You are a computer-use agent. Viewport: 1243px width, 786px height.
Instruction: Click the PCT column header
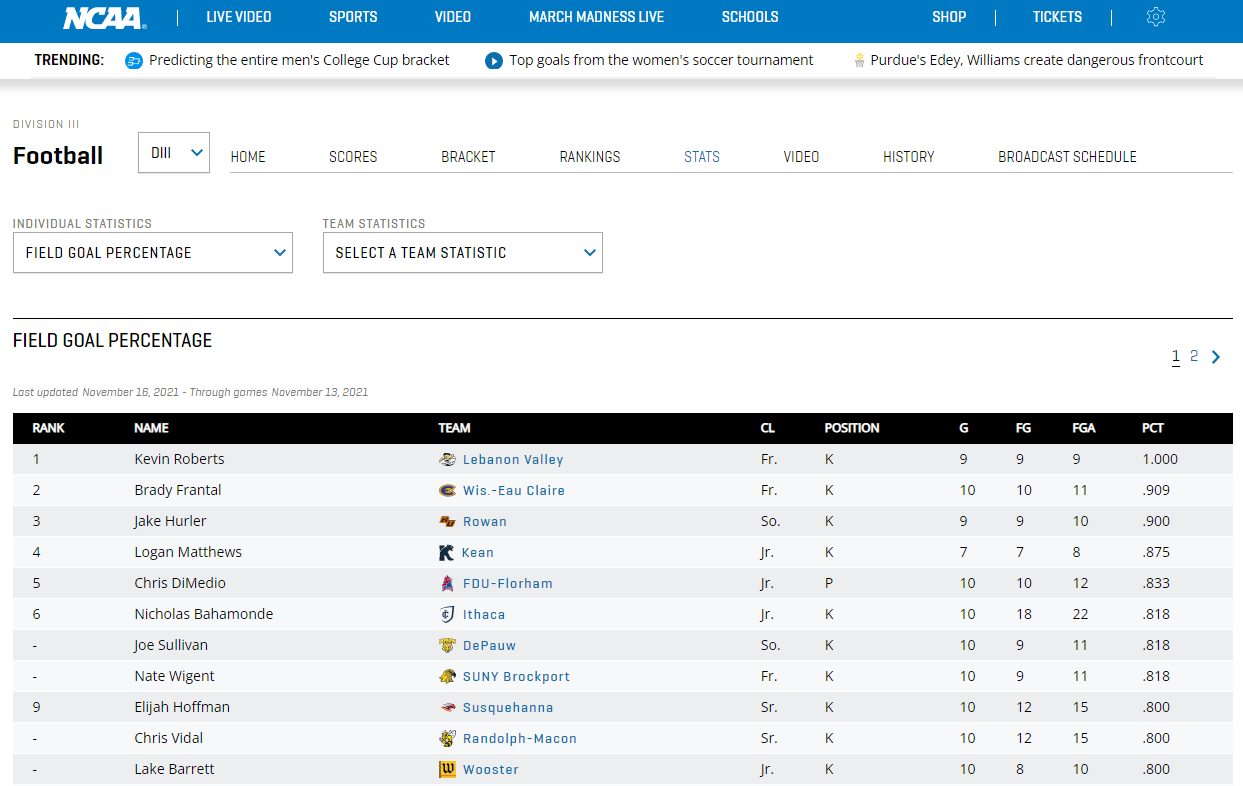tap(1153, 428)
